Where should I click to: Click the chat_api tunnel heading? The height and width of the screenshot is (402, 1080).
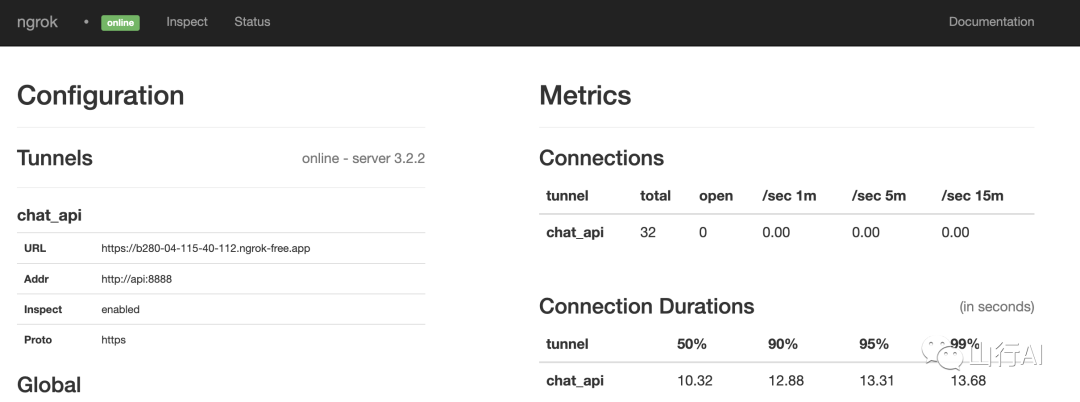coord(49,214)
